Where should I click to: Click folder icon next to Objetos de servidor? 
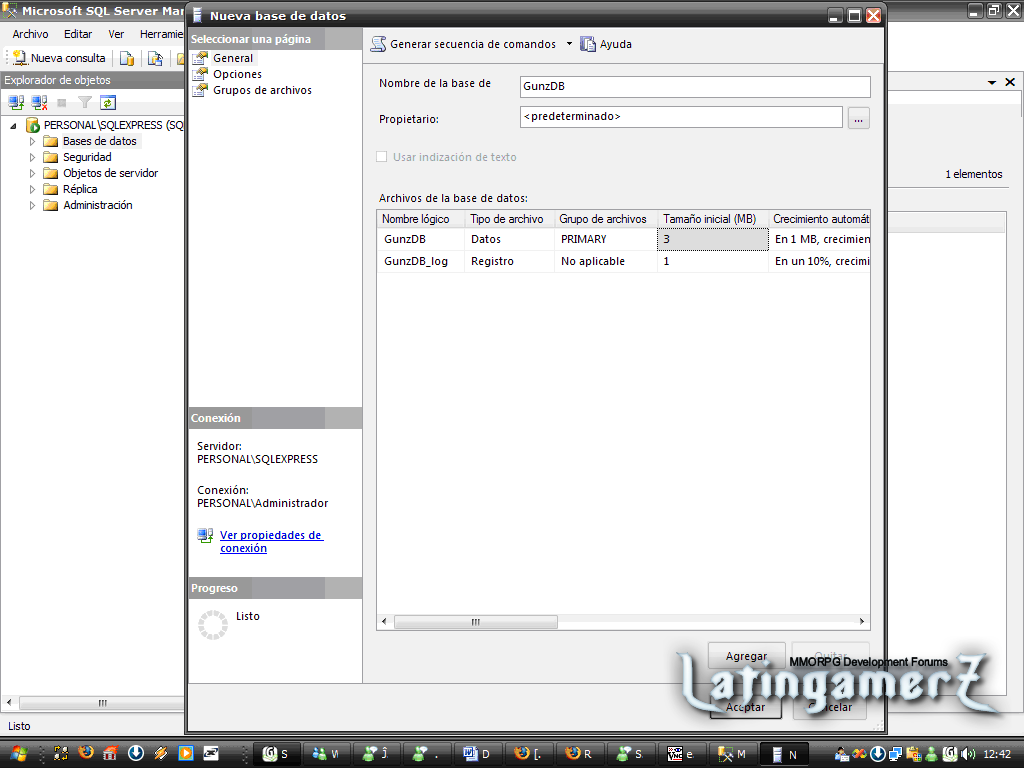[x=50, y=173]
